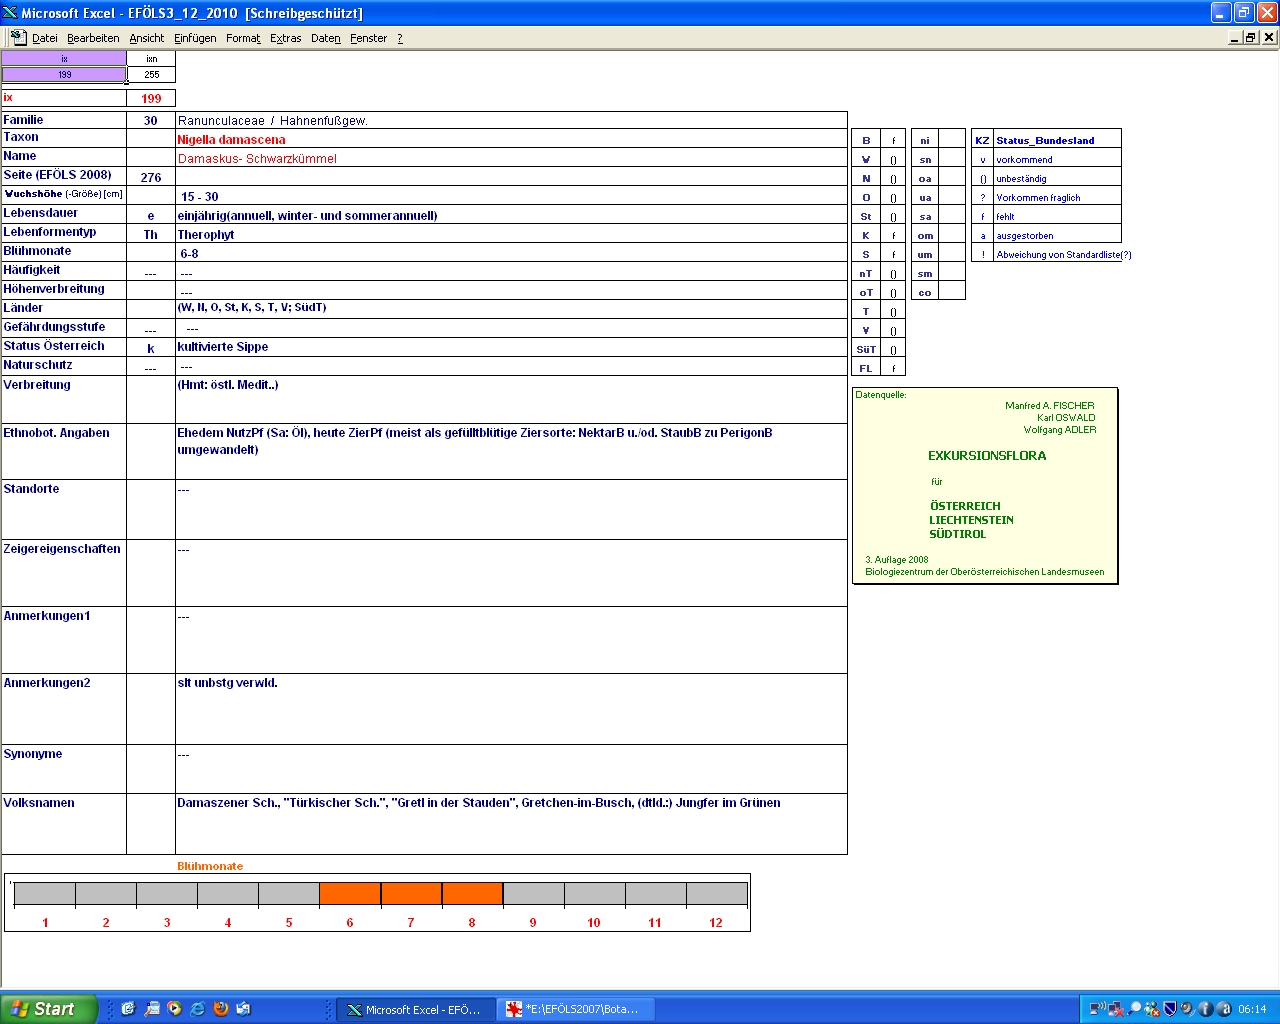Click the orange month 8 bar segment
This screenshot has height=1024, width=1280.
point(472,894)
